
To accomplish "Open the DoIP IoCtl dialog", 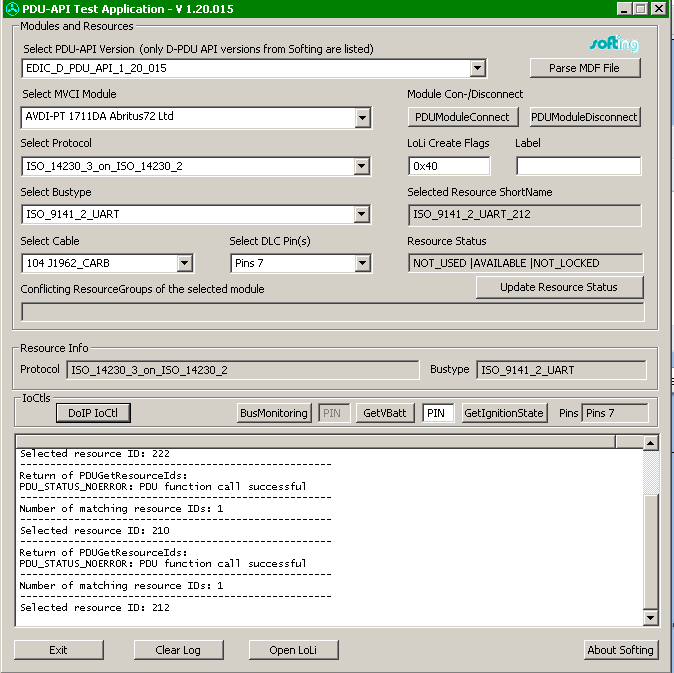I will 93,413.
